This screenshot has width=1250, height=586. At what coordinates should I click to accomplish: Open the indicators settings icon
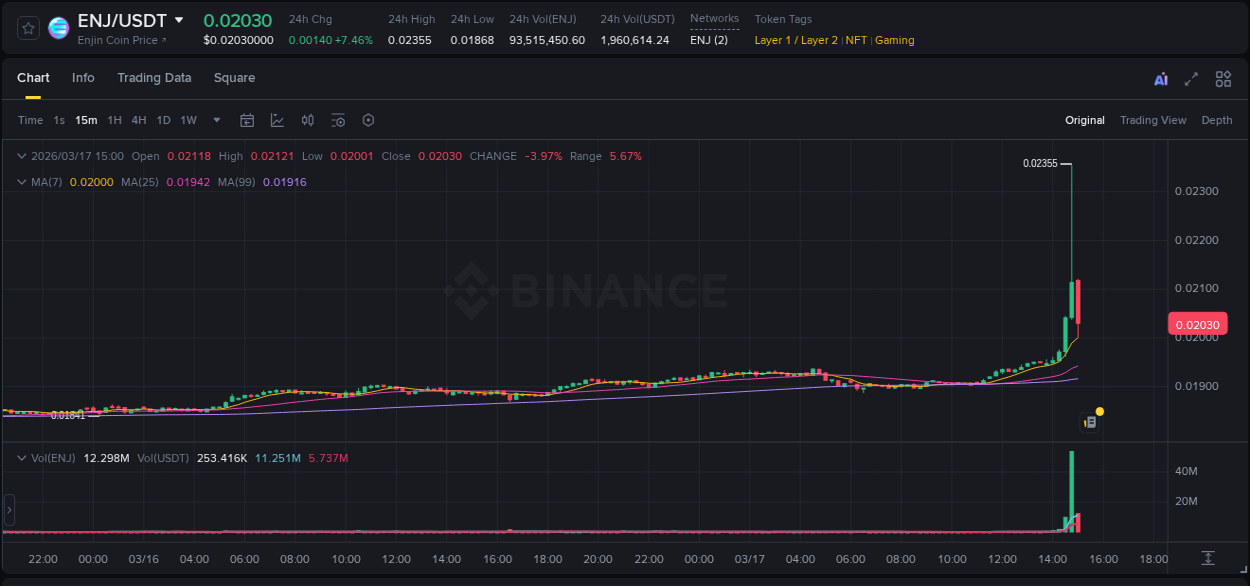pos(338,119)
